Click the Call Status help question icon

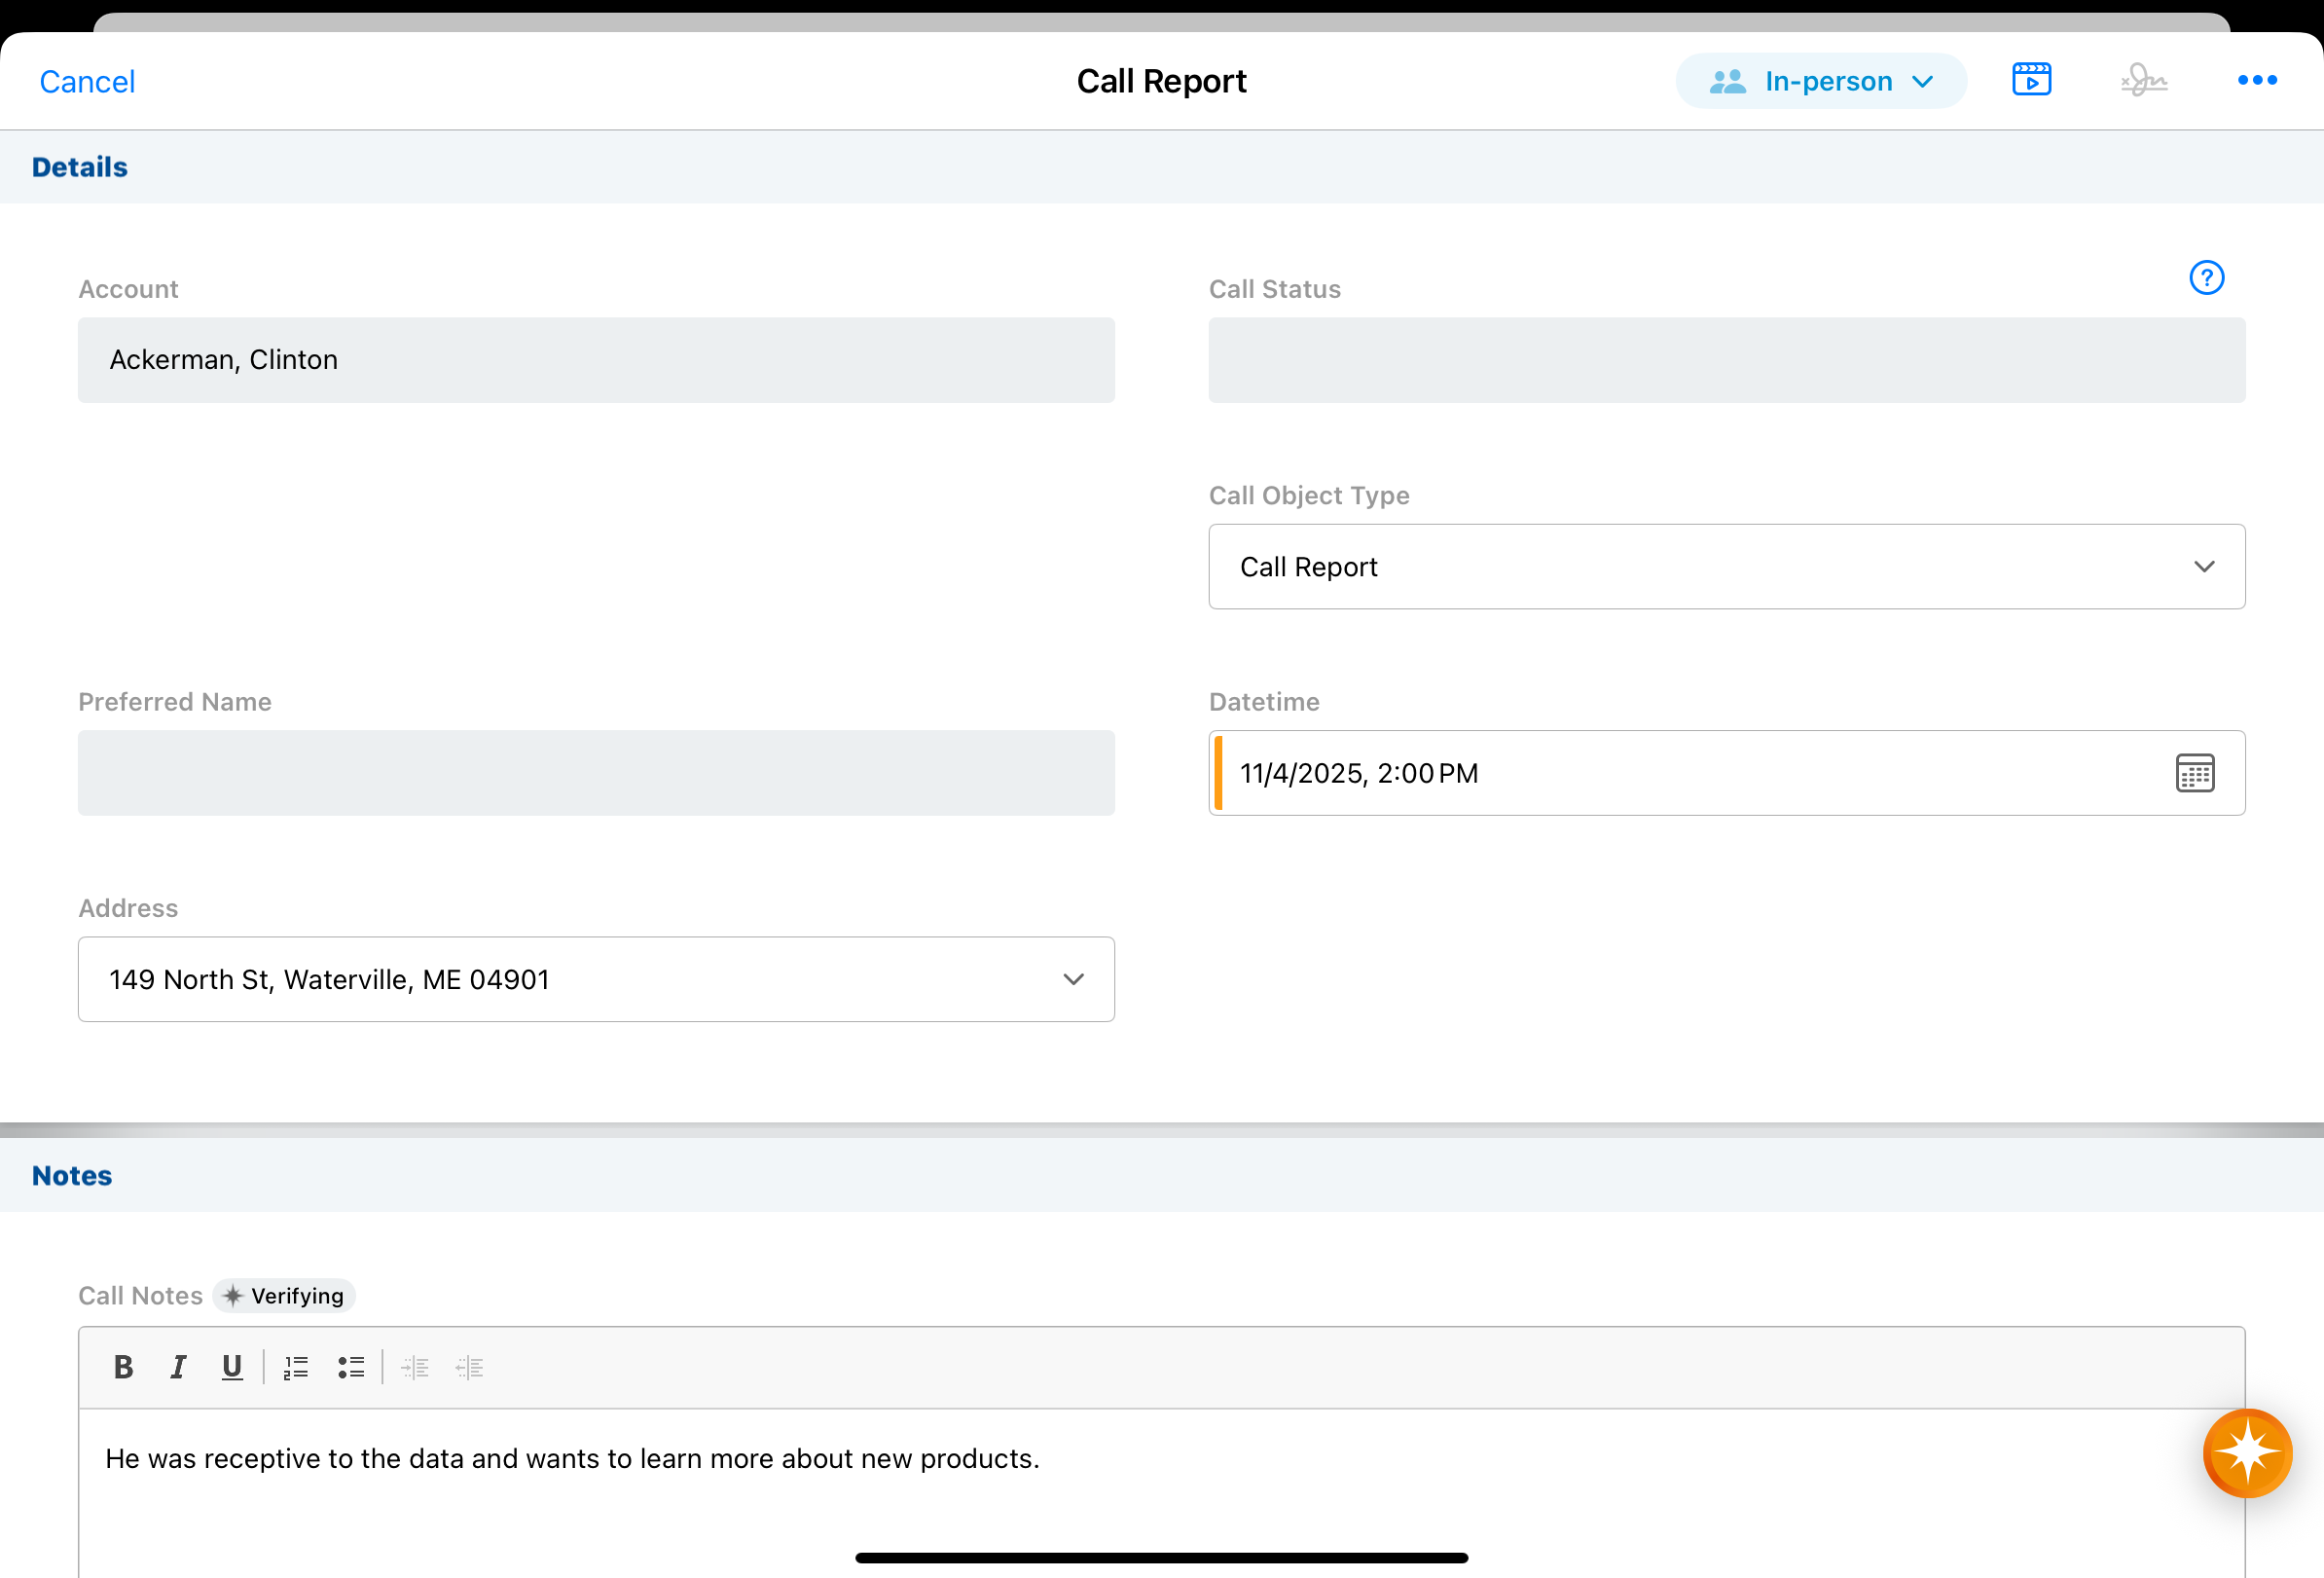[2206, 278]
